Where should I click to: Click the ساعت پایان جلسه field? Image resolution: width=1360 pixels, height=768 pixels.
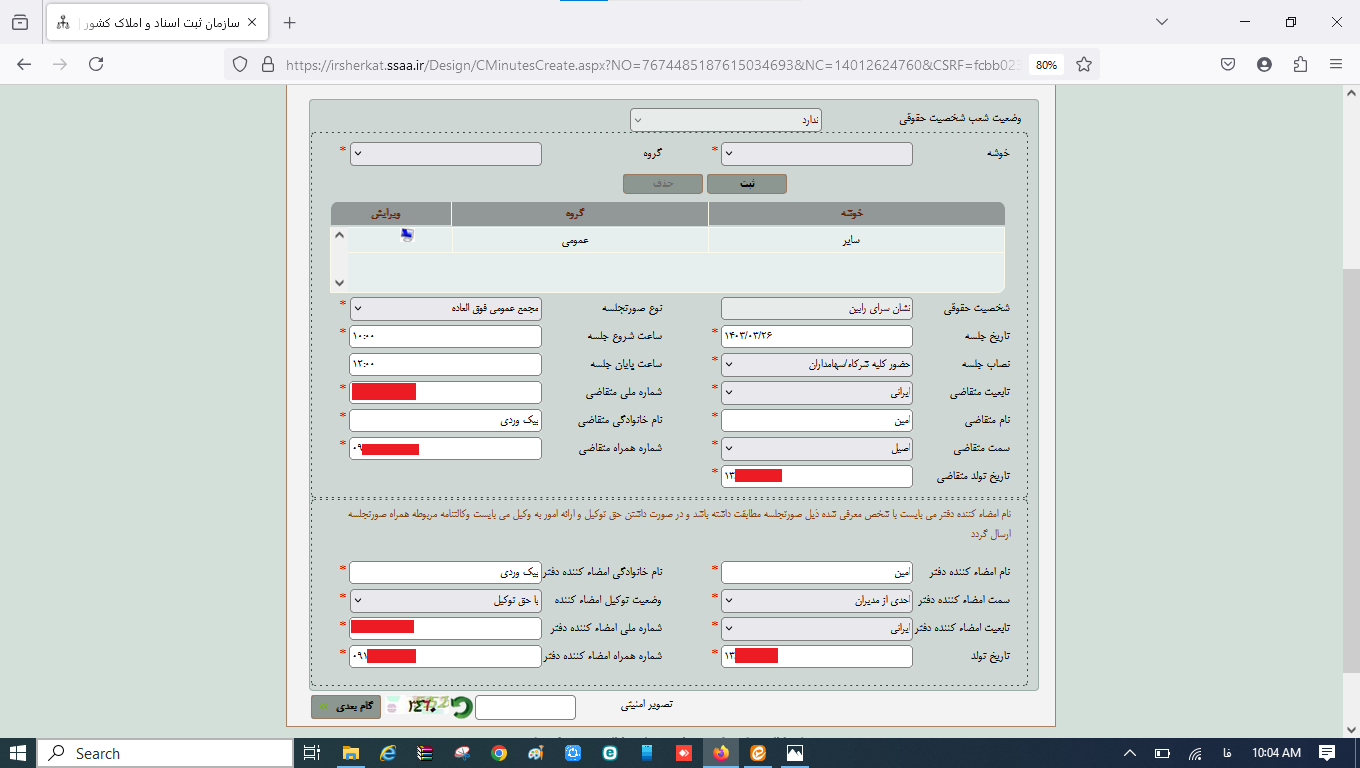pos(445,364)
